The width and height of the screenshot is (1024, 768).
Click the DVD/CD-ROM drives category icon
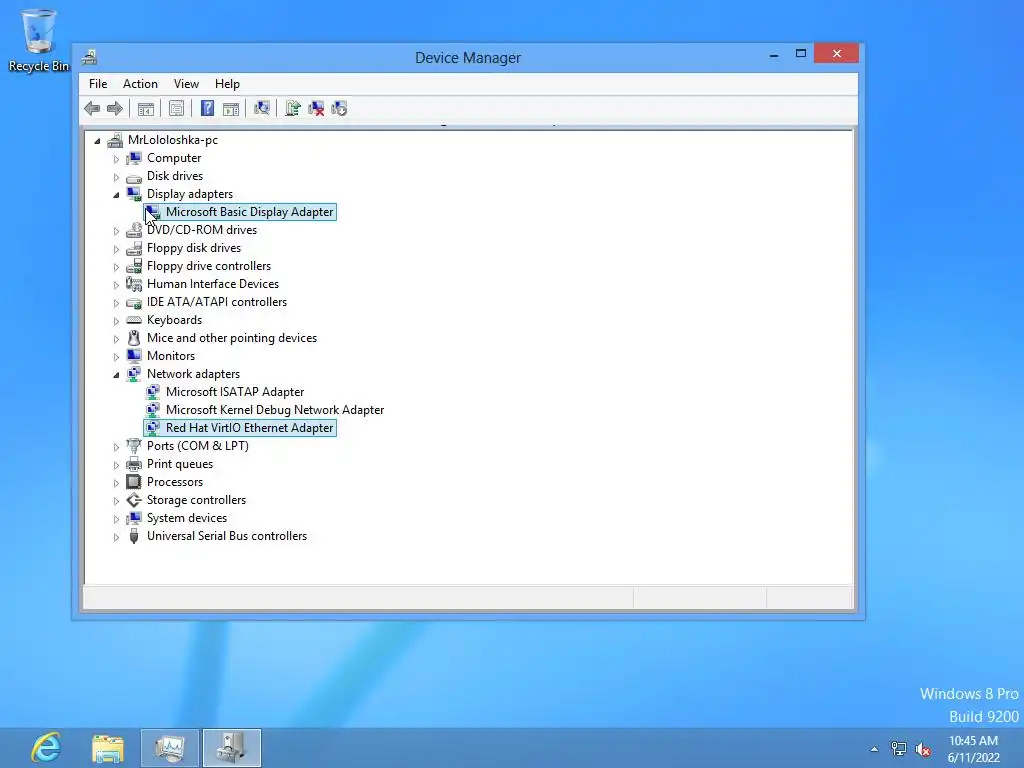[x=134, y=230]
